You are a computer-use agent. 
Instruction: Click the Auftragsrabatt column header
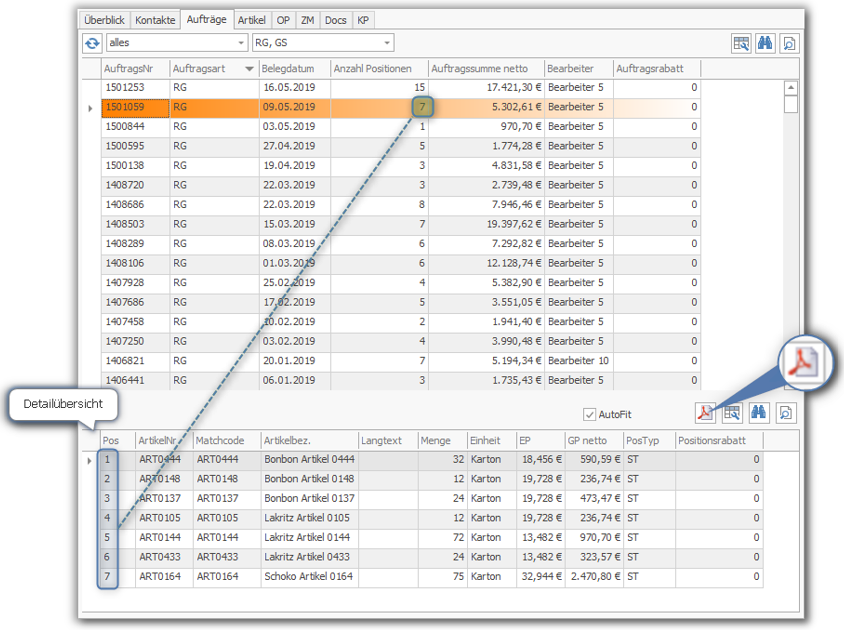coord(657,69)
